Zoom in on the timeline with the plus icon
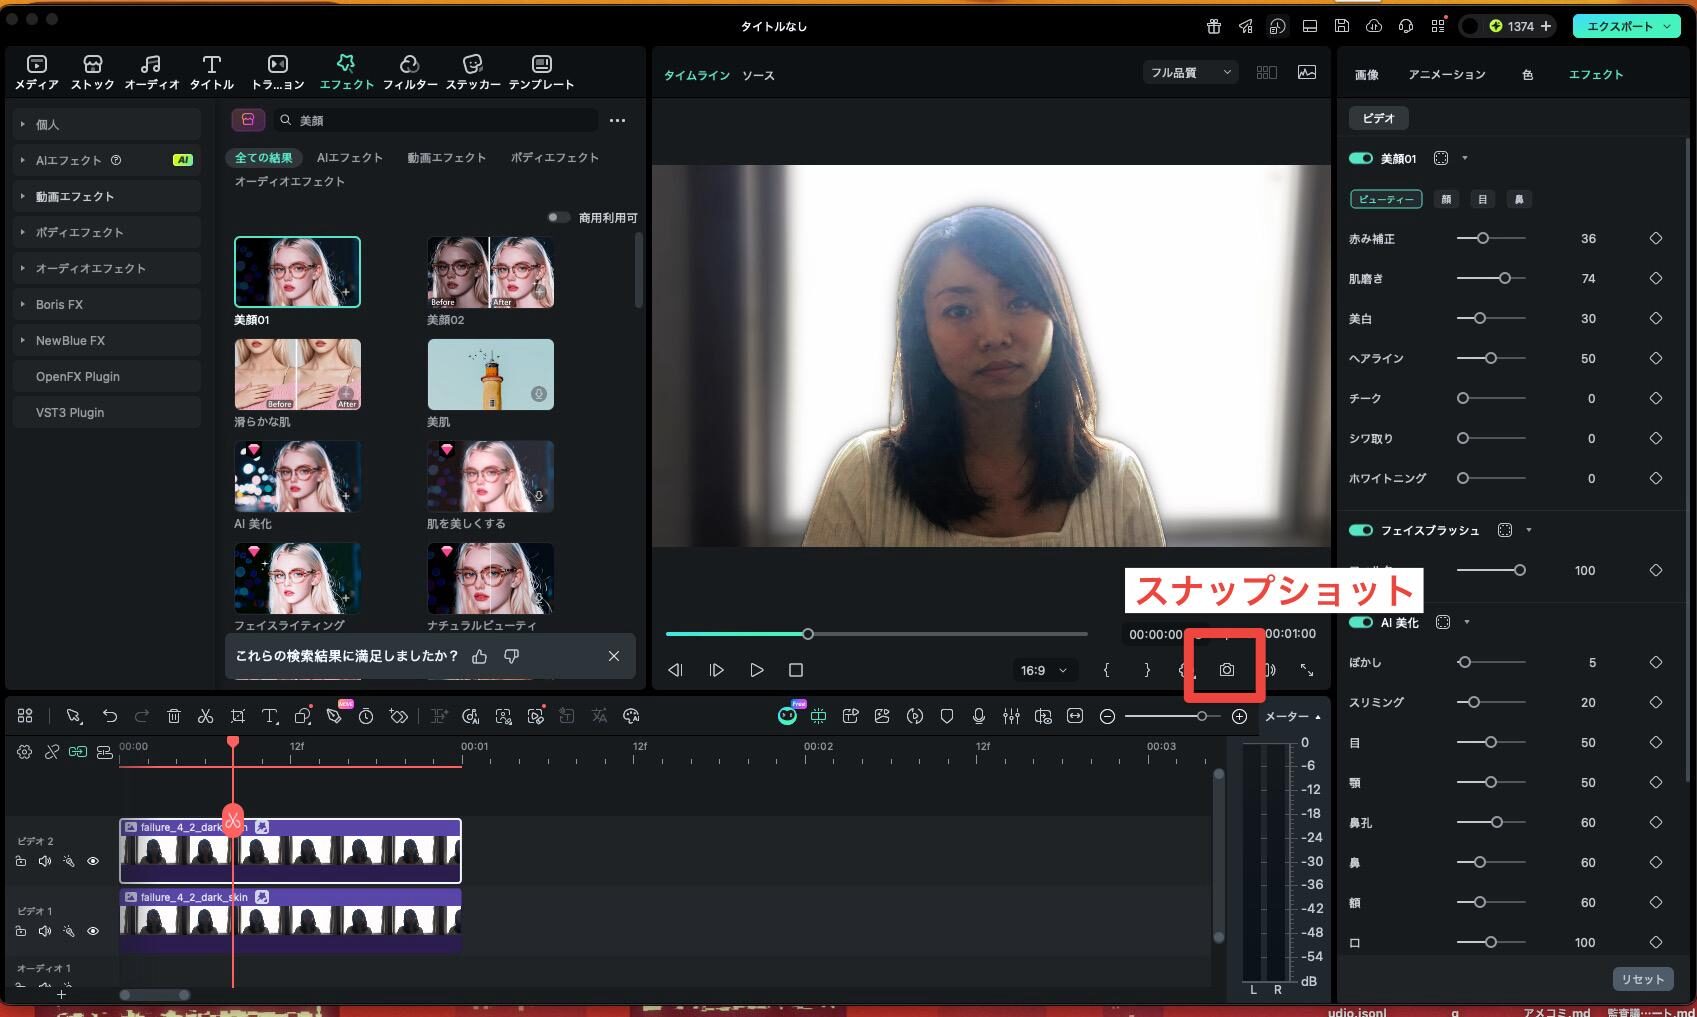 [x=1239, y=716]
